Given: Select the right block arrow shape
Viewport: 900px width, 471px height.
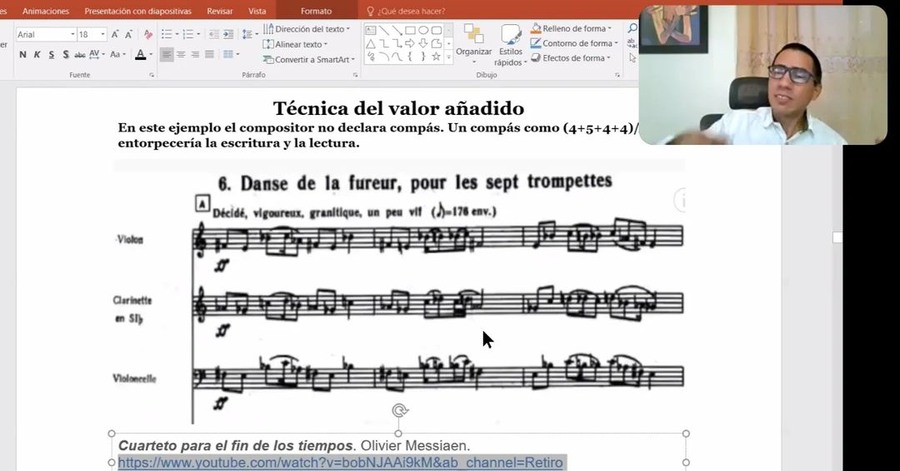Looking at the screenshot, I should tap(410, 44).
